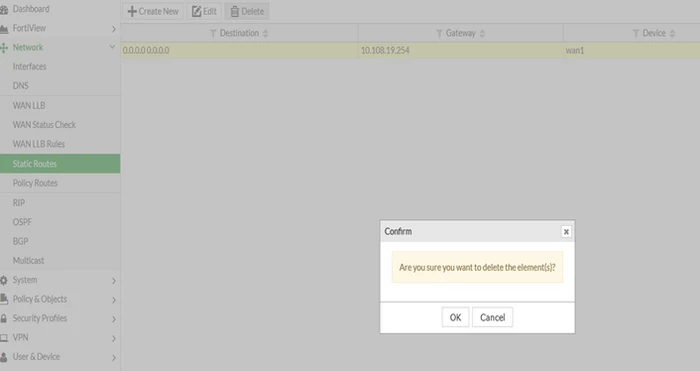
Task: Click the Destination column filter icon
Action: (x=213, y=33)
